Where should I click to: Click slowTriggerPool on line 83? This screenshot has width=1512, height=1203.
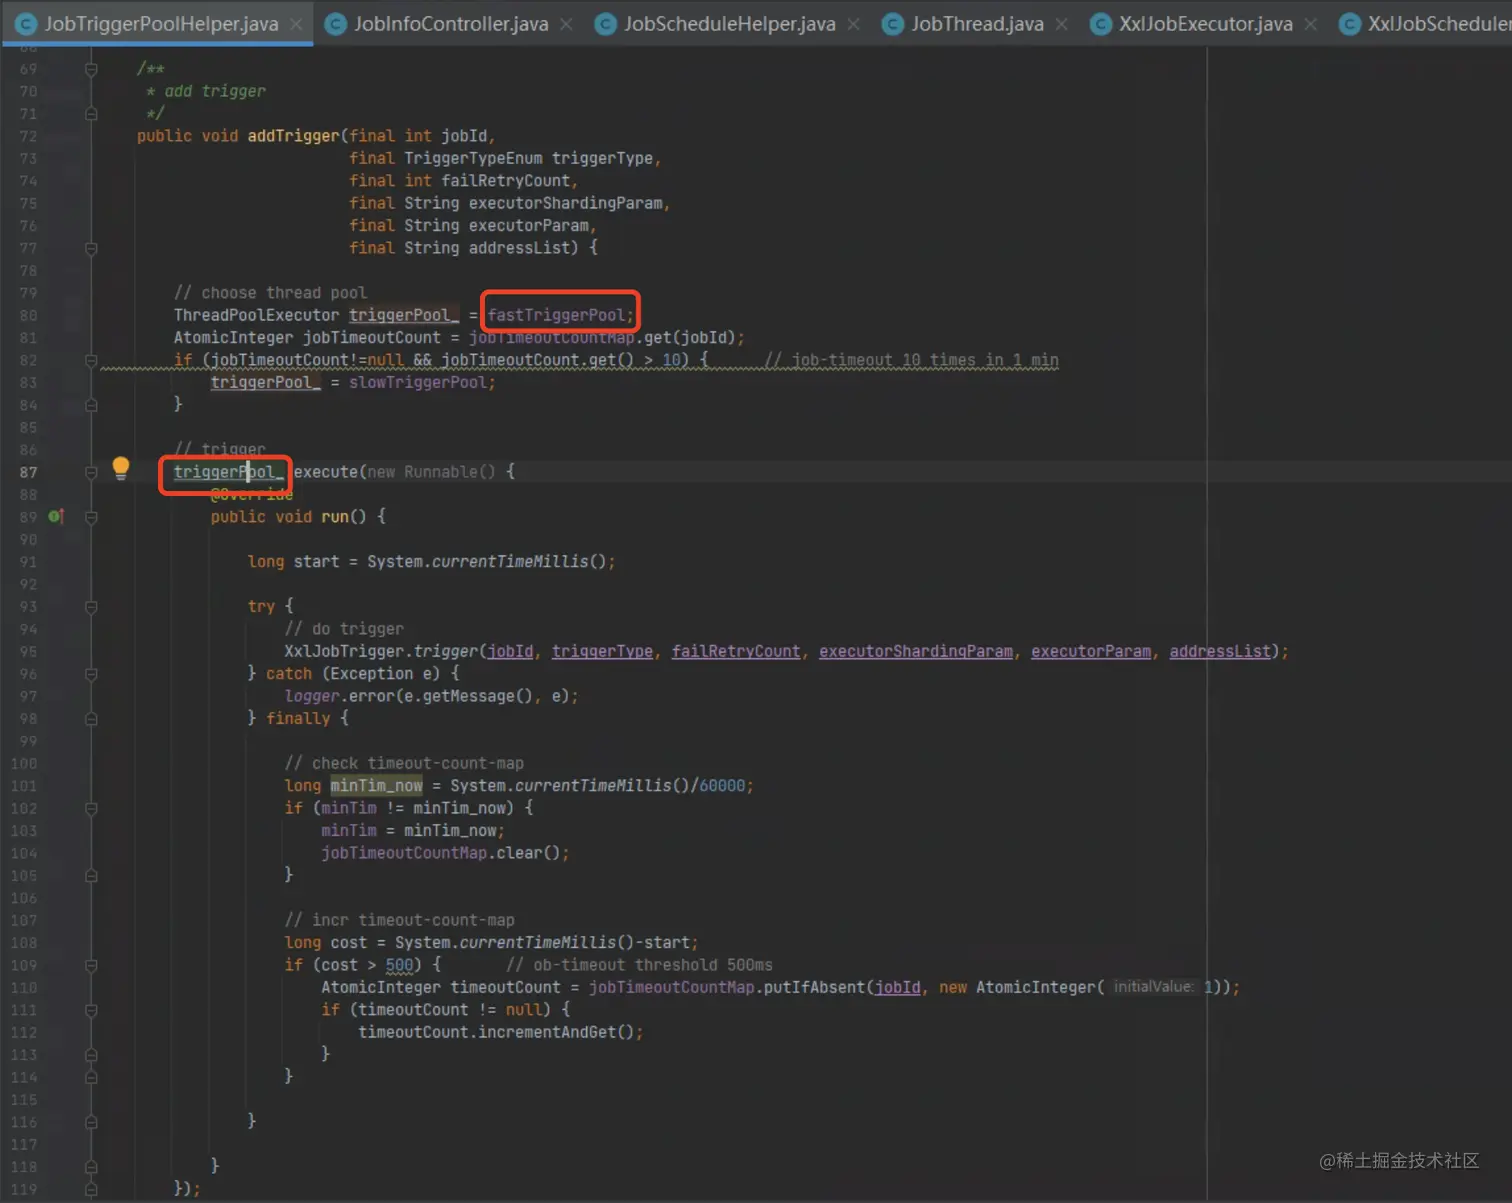click(x=417, y=382)
